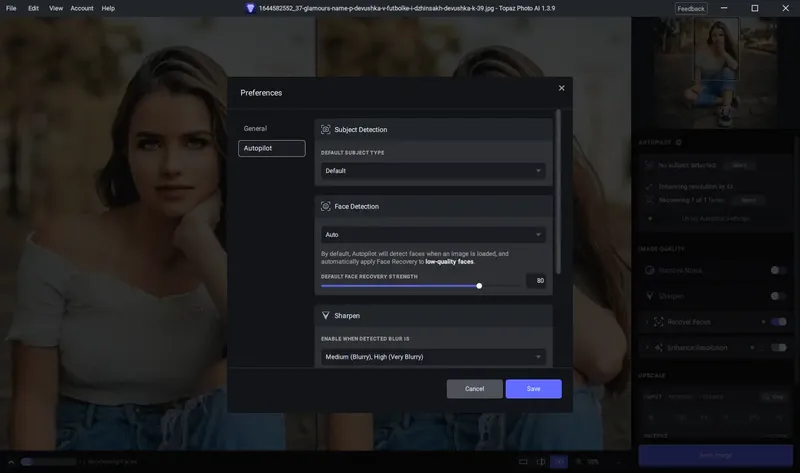The width and height of the screenshot is (800, 473).
Task: Switch to the General preferences tab
Action: pos(255,129)
